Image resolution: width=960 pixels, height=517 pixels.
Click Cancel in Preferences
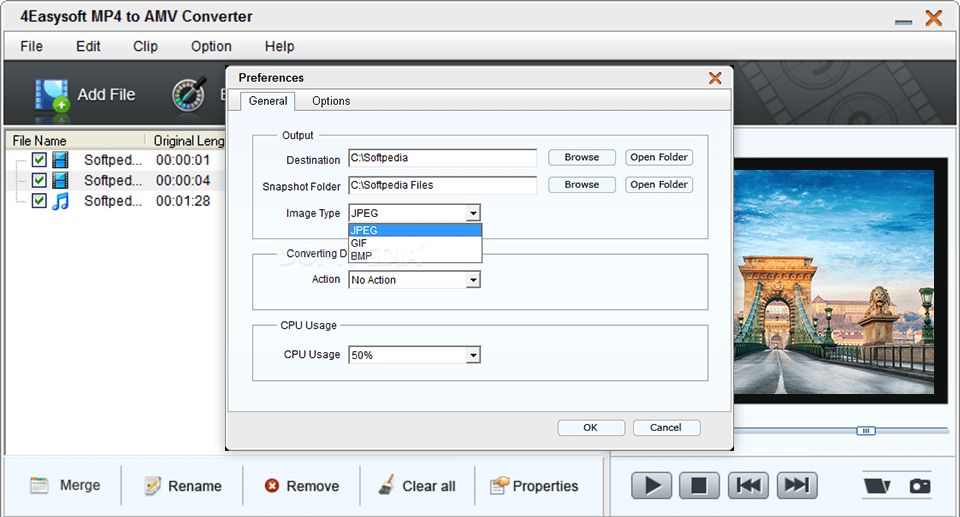pos(666,428)
